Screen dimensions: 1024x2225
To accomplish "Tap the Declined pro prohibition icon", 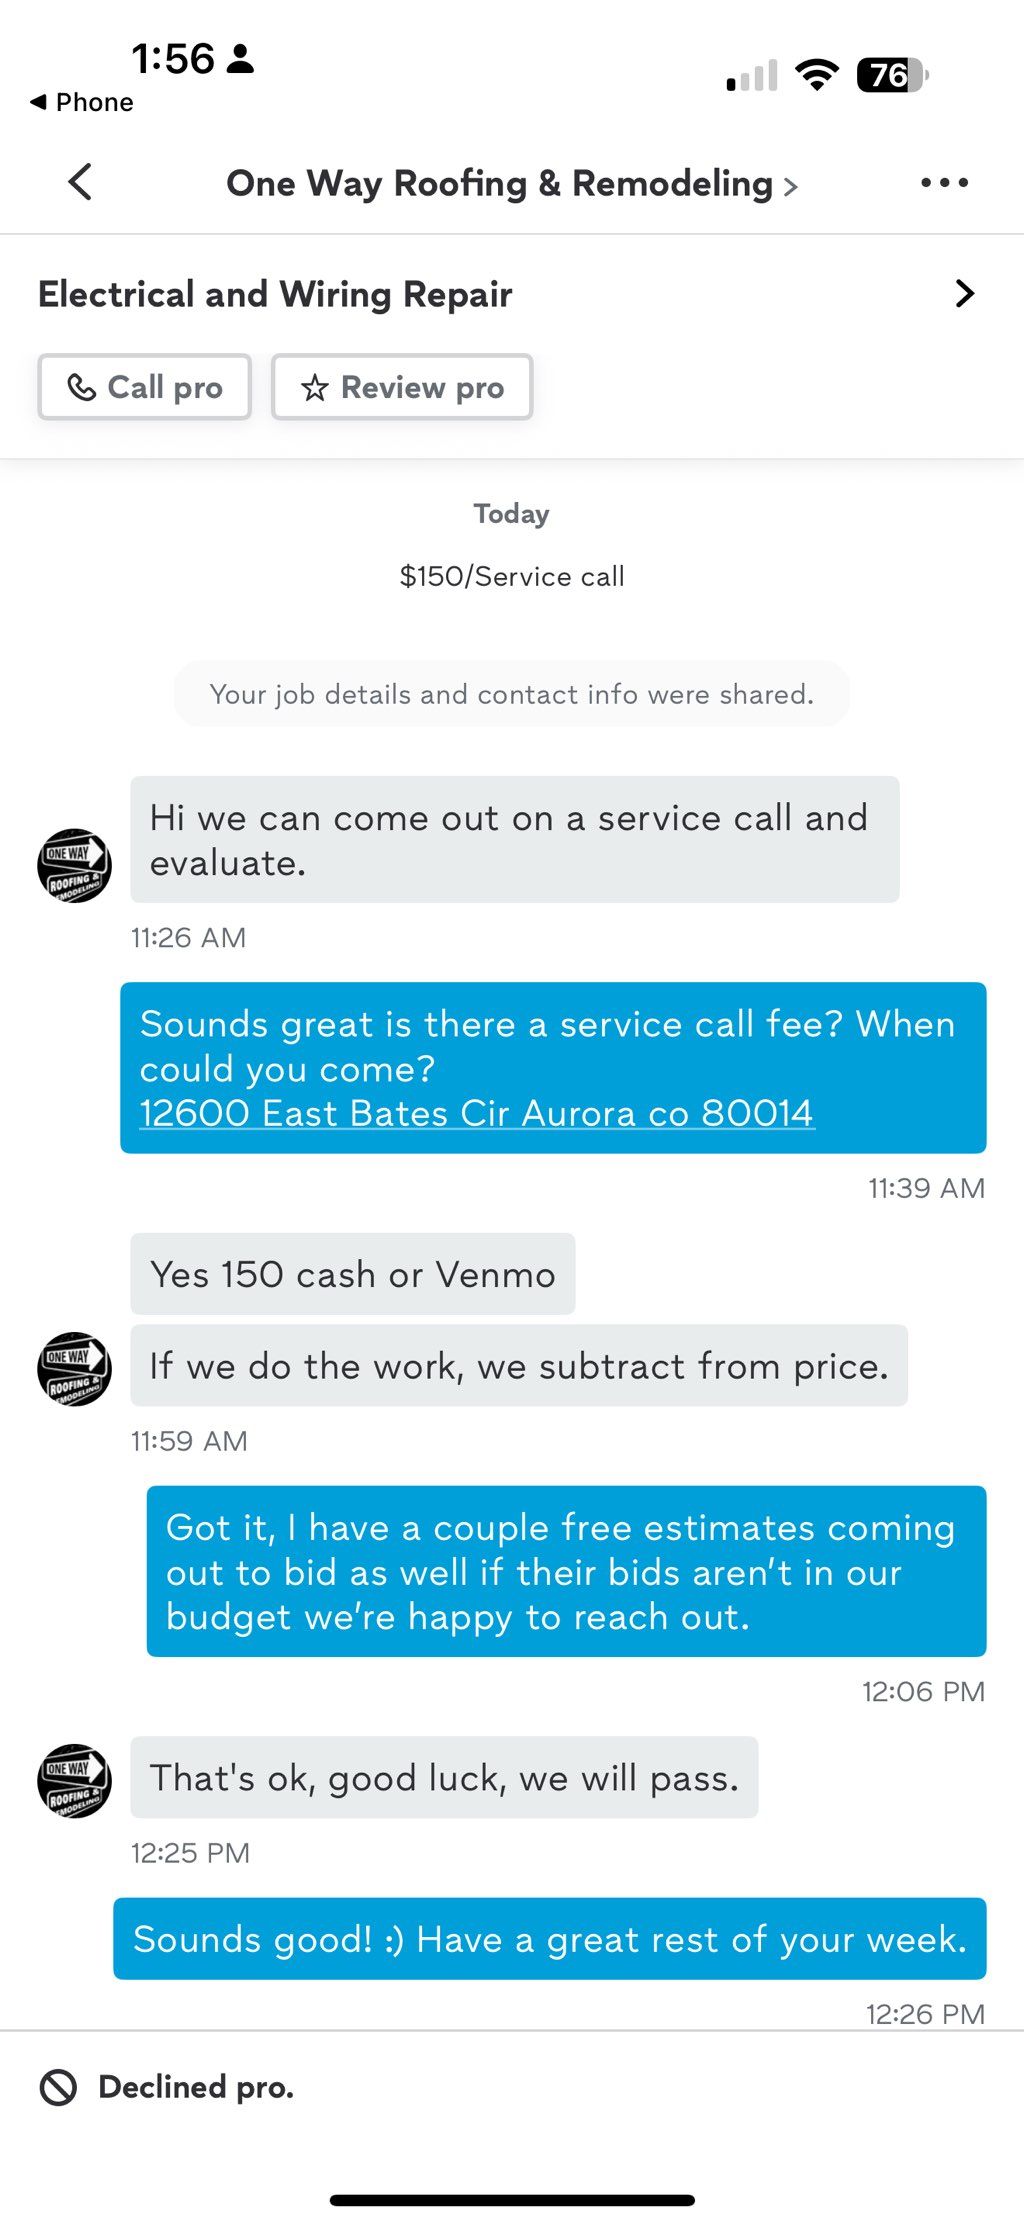I will (x=58, y=2087).
